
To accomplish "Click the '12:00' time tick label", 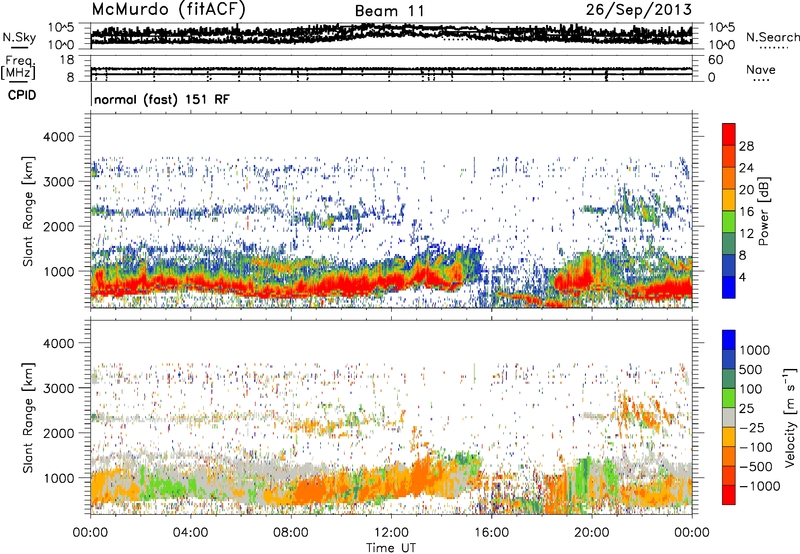I will [x=391, y=533].
